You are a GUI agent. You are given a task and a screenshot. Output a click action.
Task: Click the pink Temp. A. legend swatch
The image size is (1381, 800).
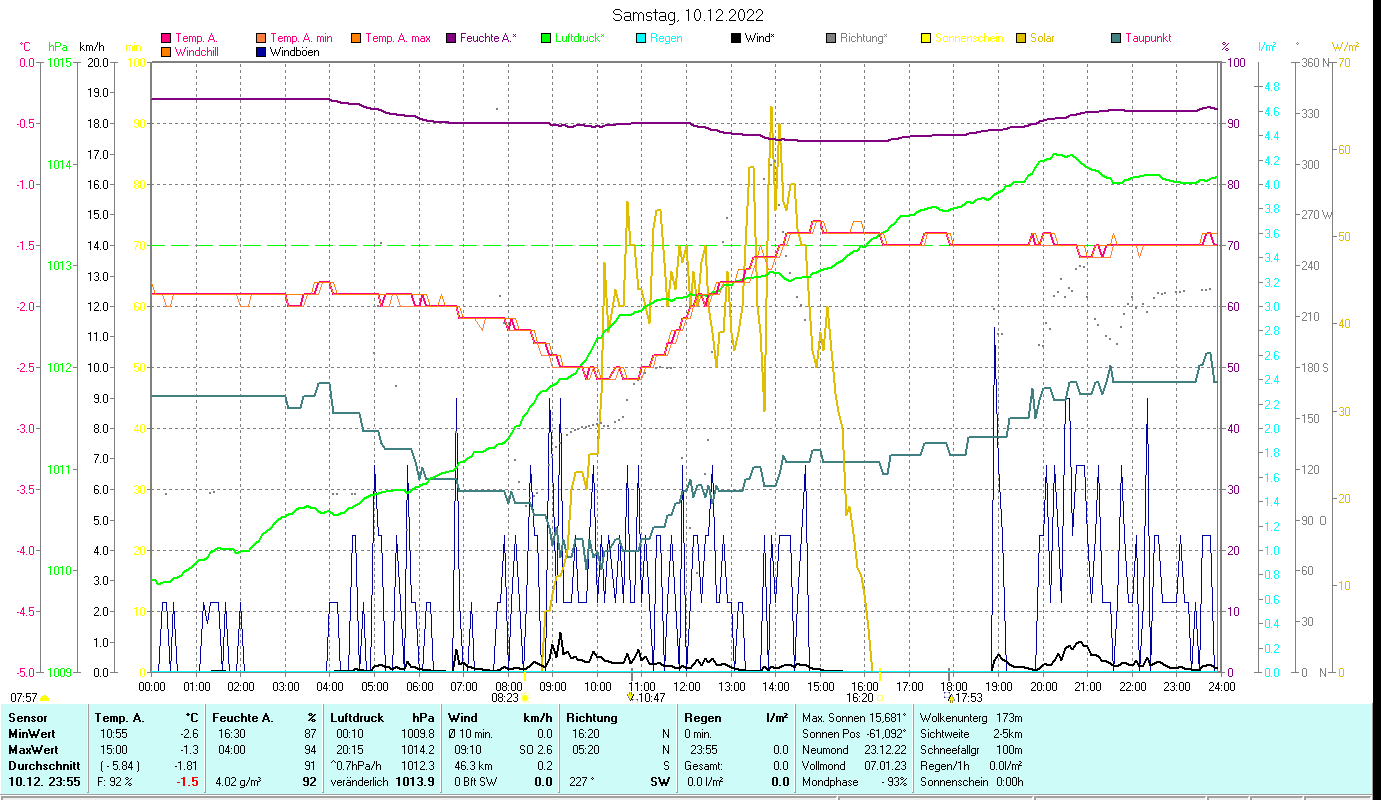[x=166, y=39]
